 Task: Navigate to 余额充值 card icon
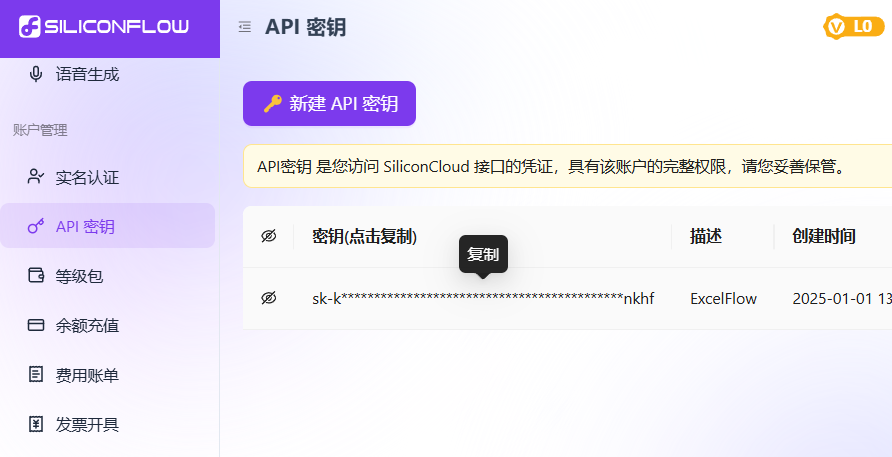tap(37, 325)
